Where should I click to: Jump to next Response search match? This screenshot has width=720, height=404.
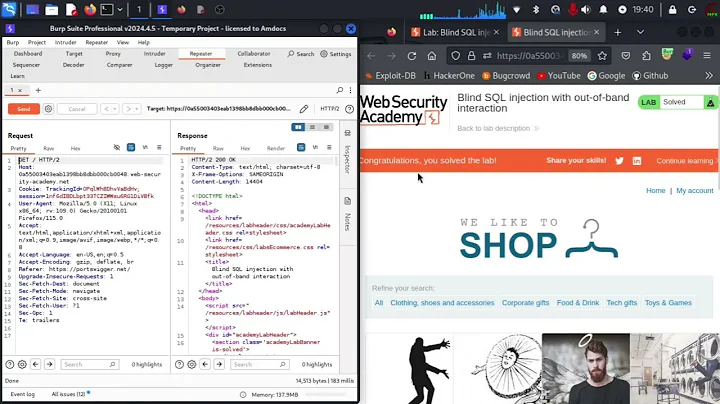click(x=219, y=365)
